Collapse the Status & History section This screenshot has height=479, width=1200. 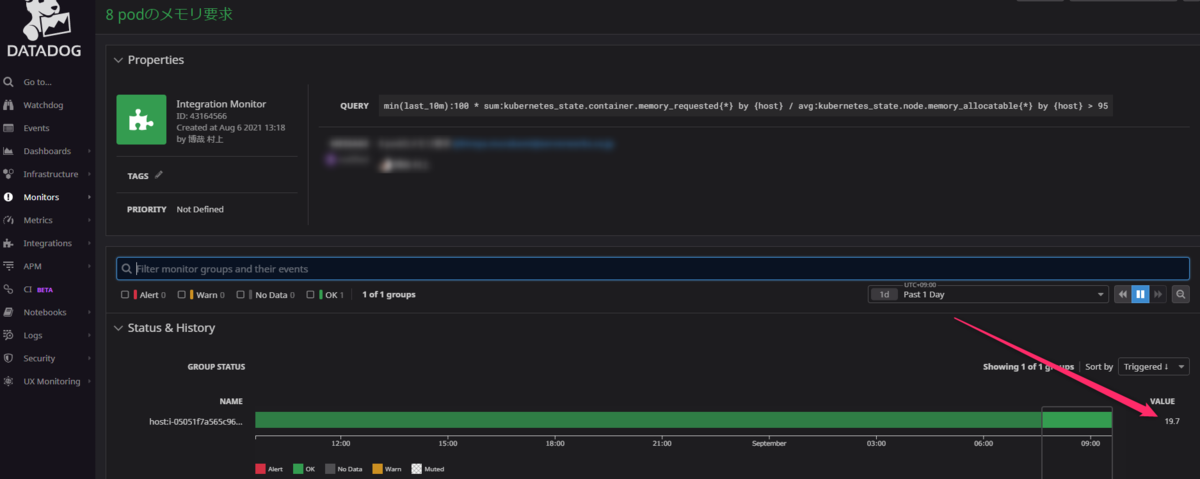[x=118, y=328]
